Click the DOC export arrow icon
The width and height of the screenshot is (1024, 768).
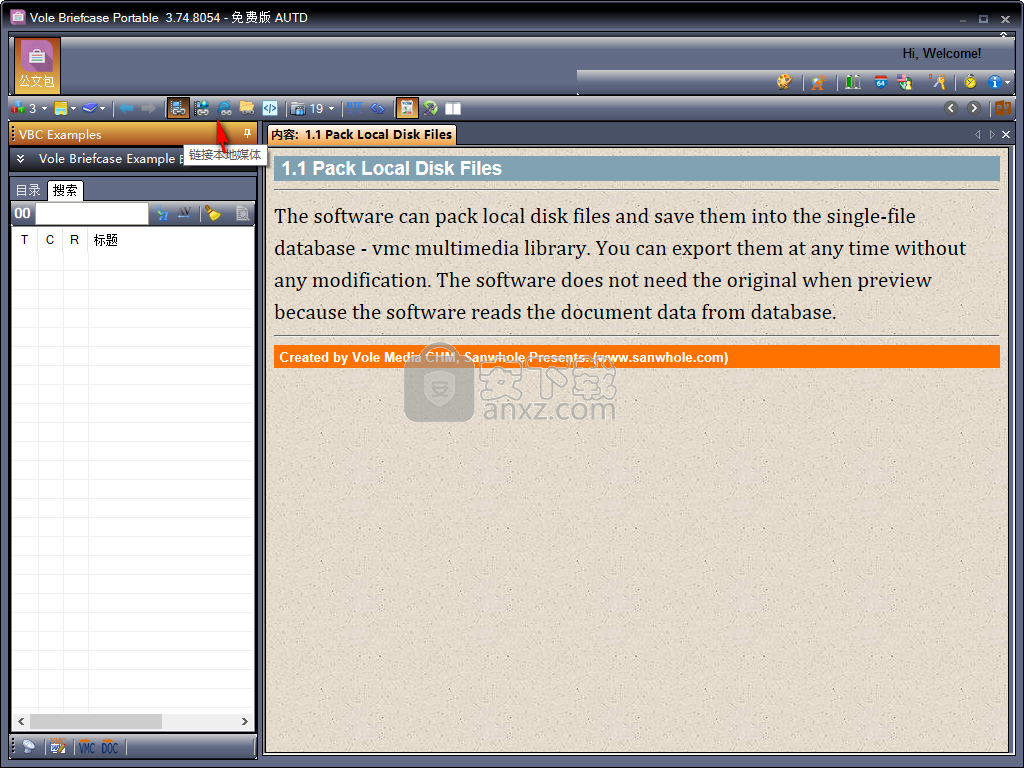click(110, 746)
